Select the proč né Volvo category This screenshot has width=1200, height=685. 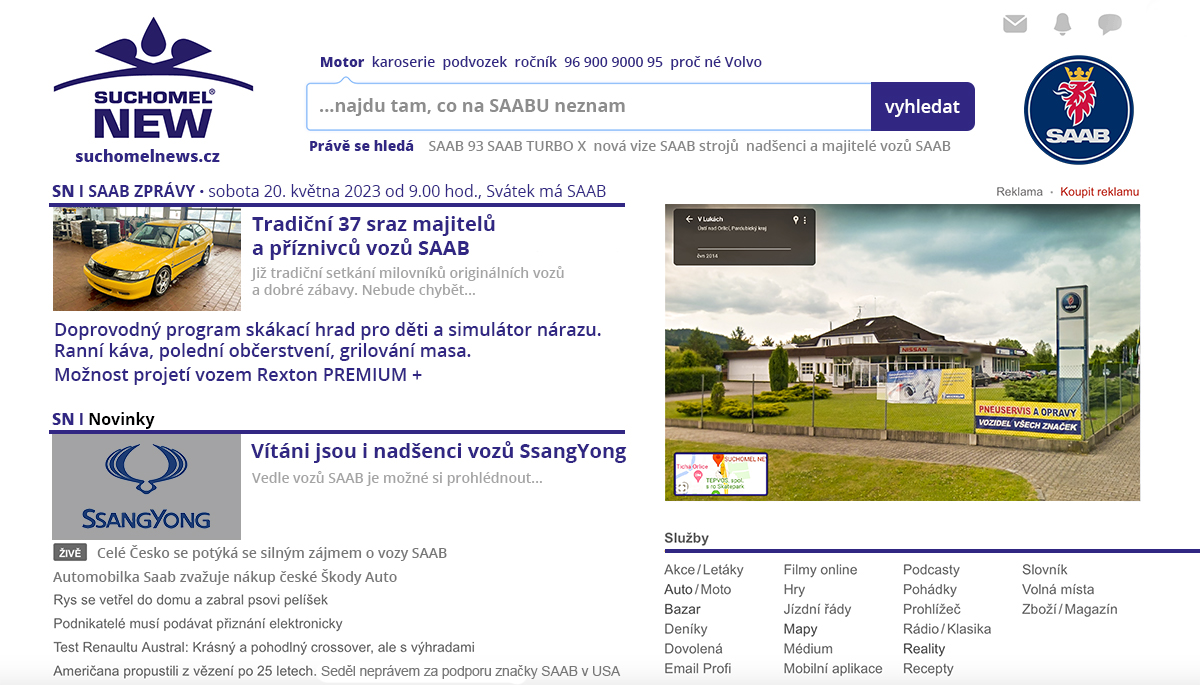[716, 62]
